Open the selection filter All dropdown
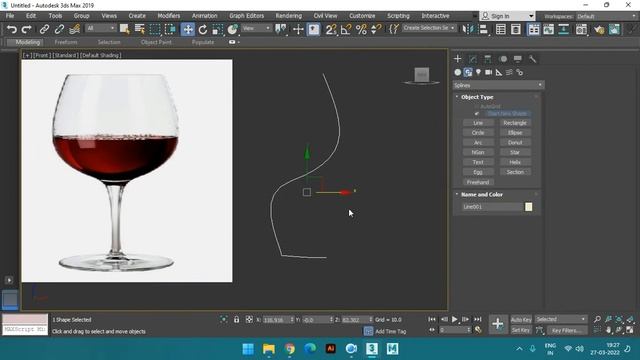The width and height of the screenshot is (640, 360). tap(100, 28)
